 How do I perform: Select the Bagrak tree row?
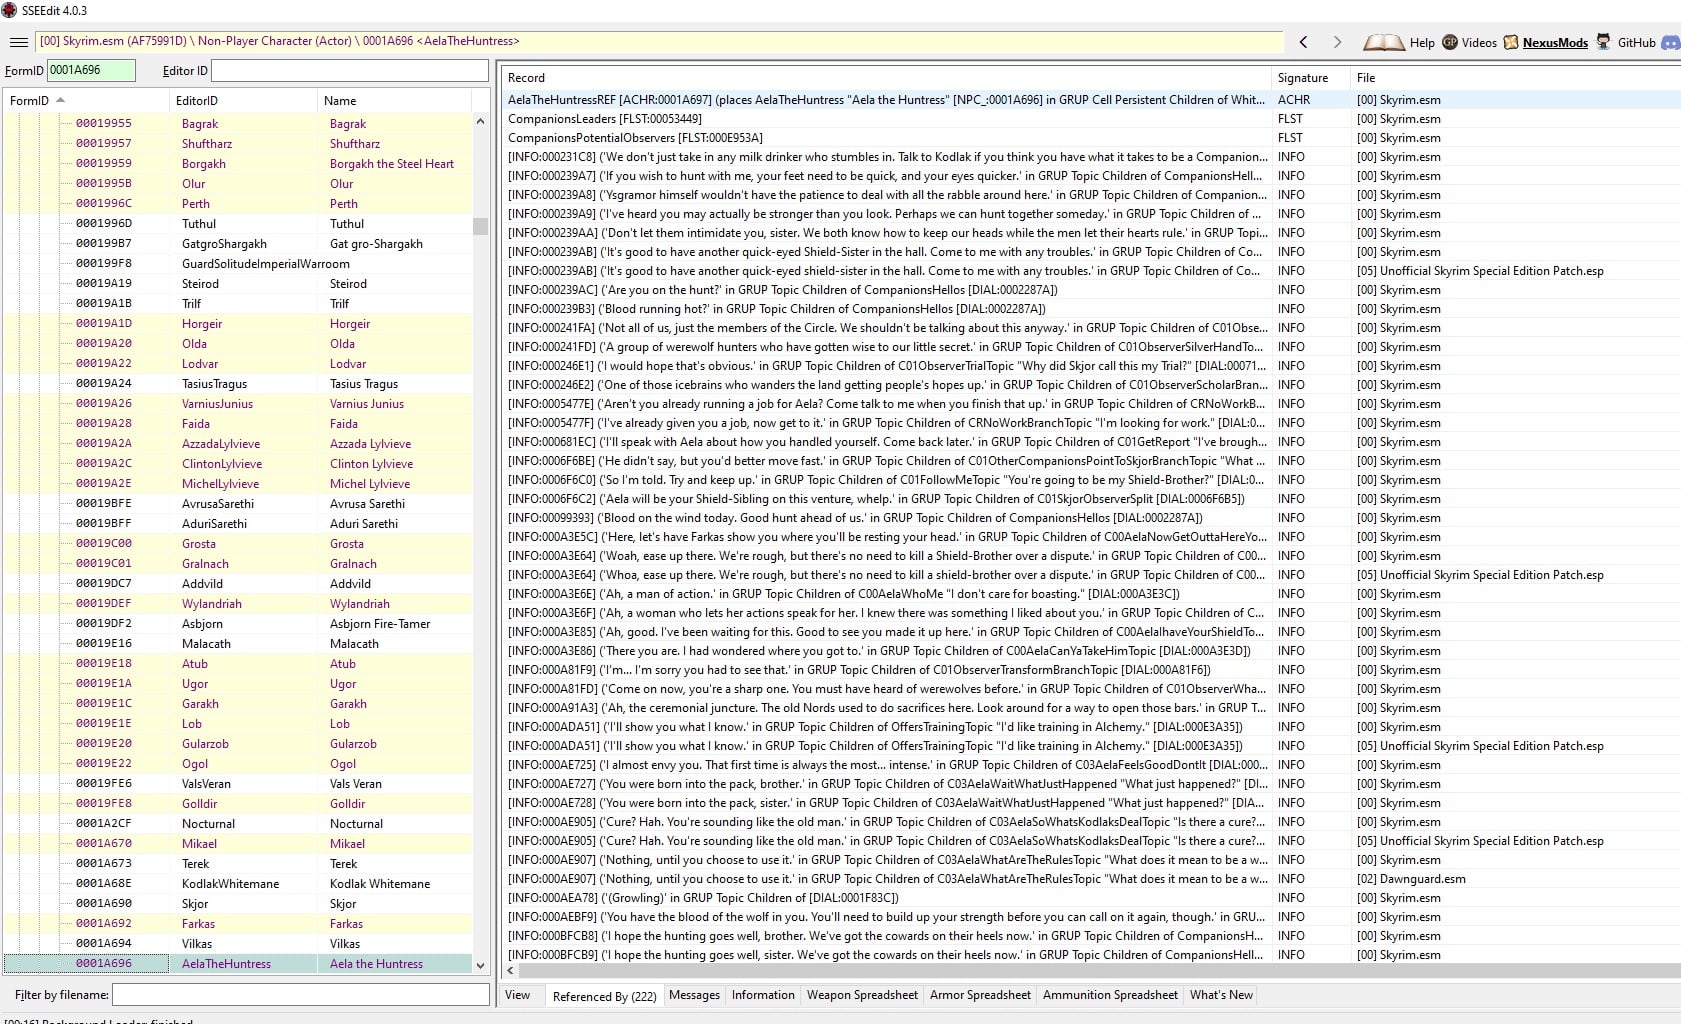(238, 123)
